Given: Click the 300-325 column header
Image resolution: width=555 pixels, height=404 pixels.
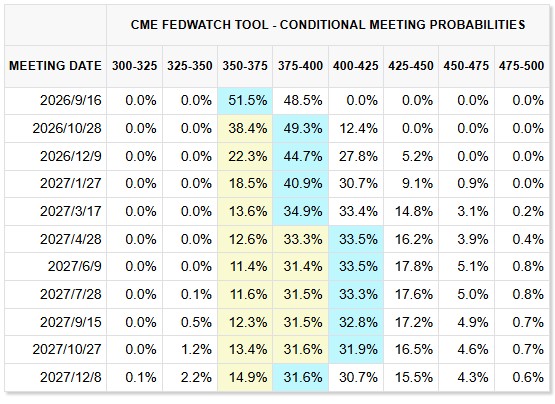Looking at the screenshot, I should click(135, 66).
